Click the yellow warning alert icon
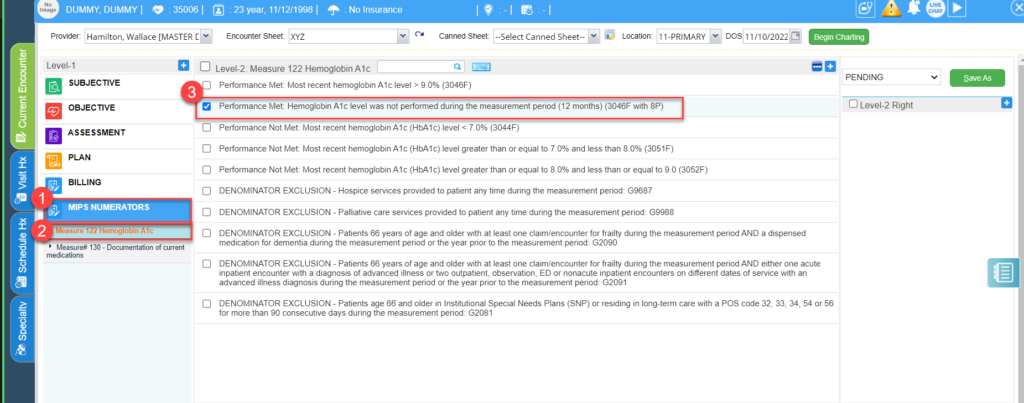 [891, 8]
